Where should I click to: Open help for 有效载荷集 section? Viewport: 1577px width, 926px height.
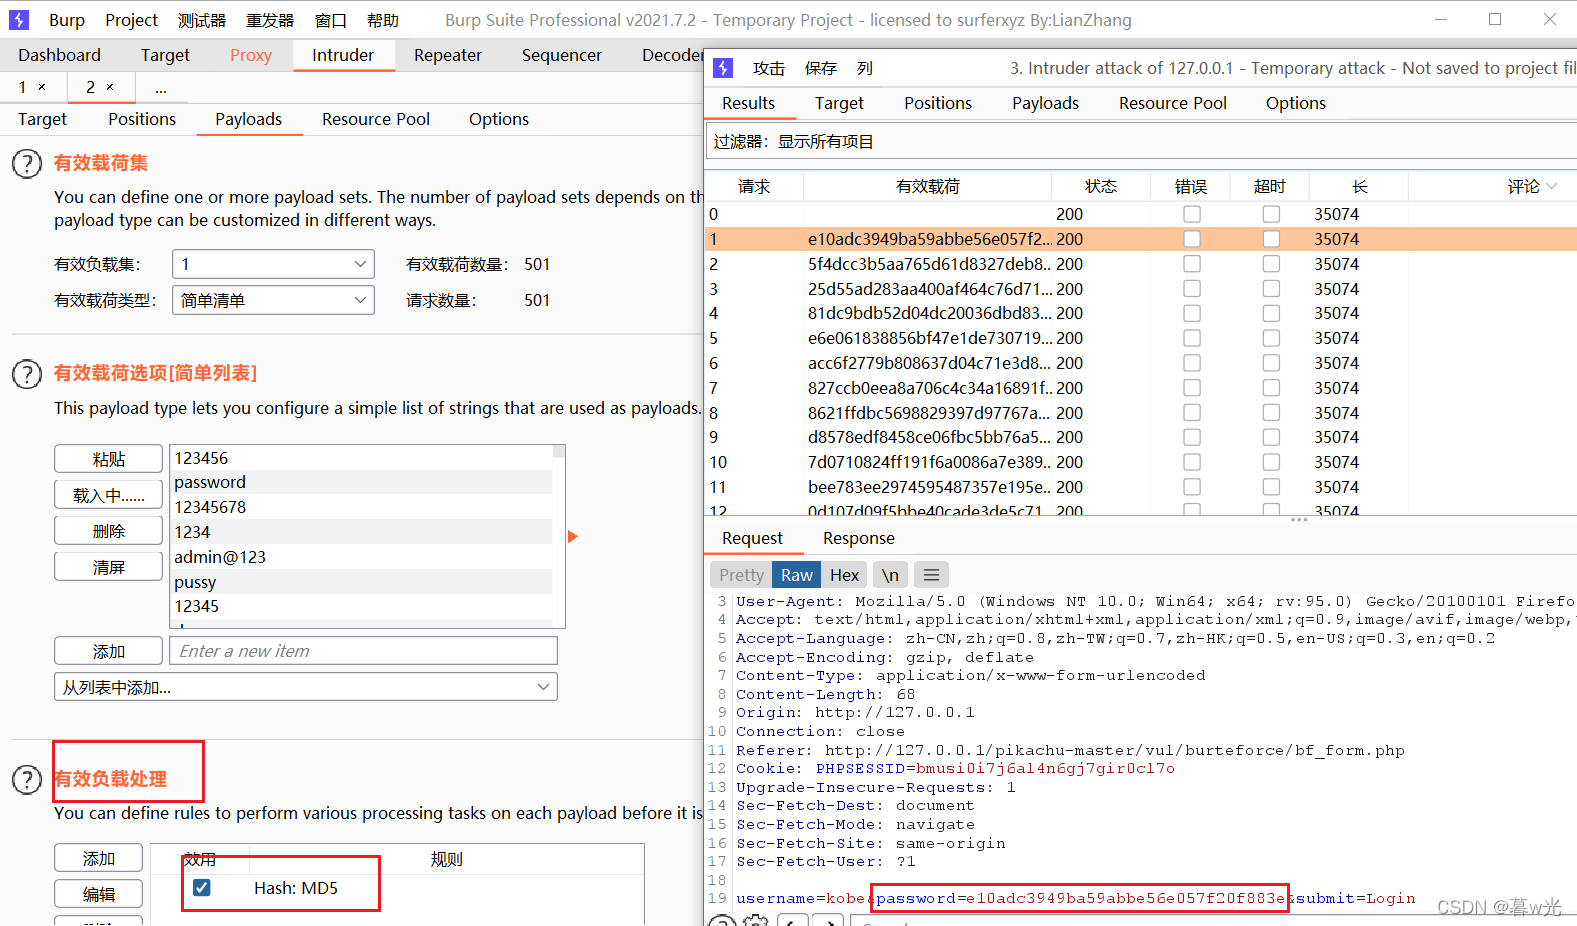coord(27,164)
